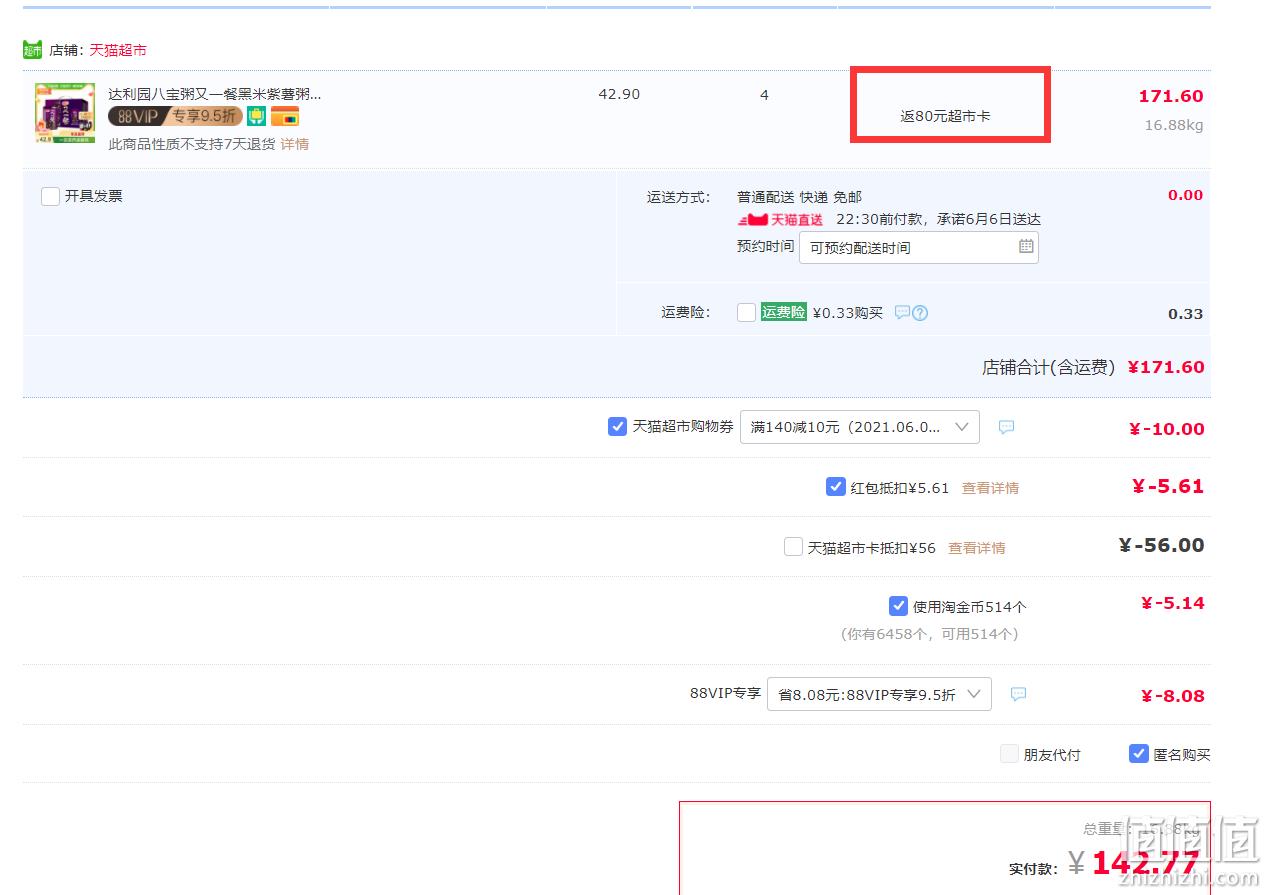This screenshot has width=1268, height=895.
Task: Click the 22:30前付款 delivery promise text
Action: point(938,219)
